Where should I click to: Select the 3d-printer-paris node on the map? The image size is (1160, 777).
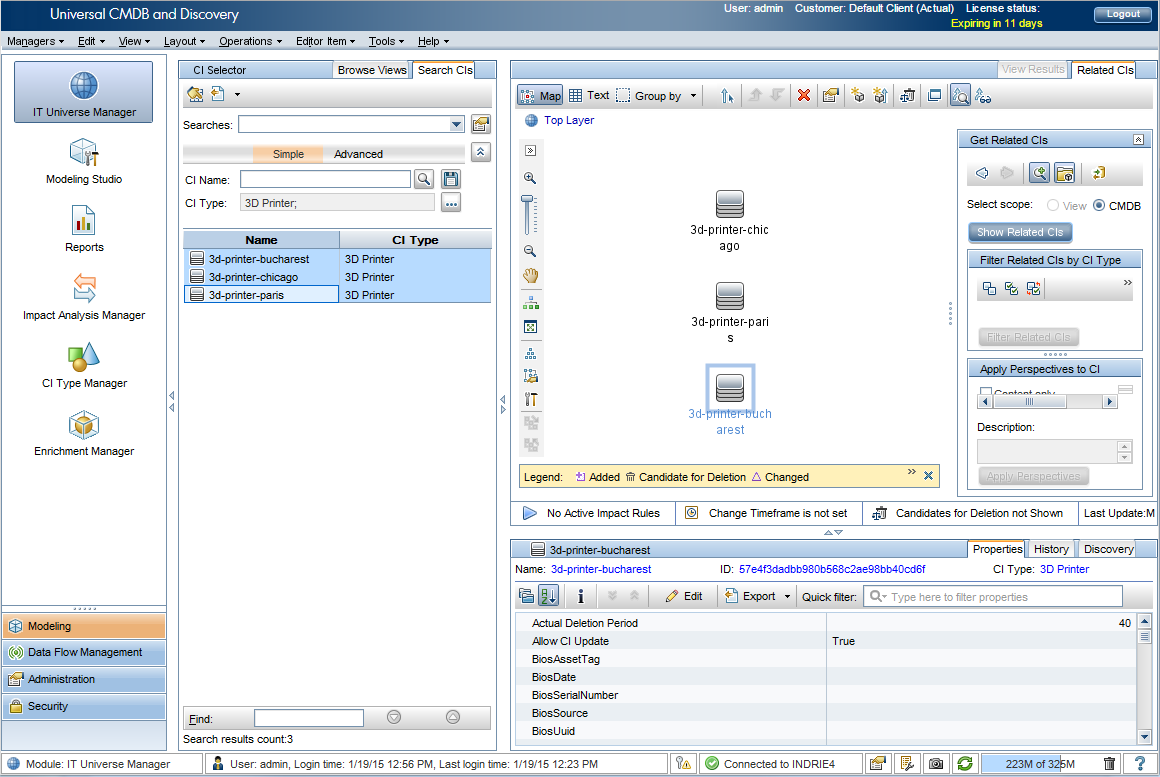click(x=729, y=314)
